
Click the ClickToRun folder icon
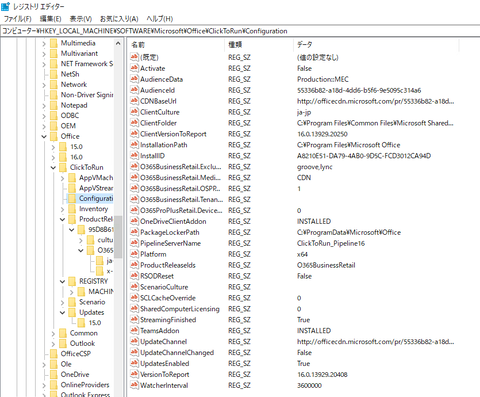point(63,167)
